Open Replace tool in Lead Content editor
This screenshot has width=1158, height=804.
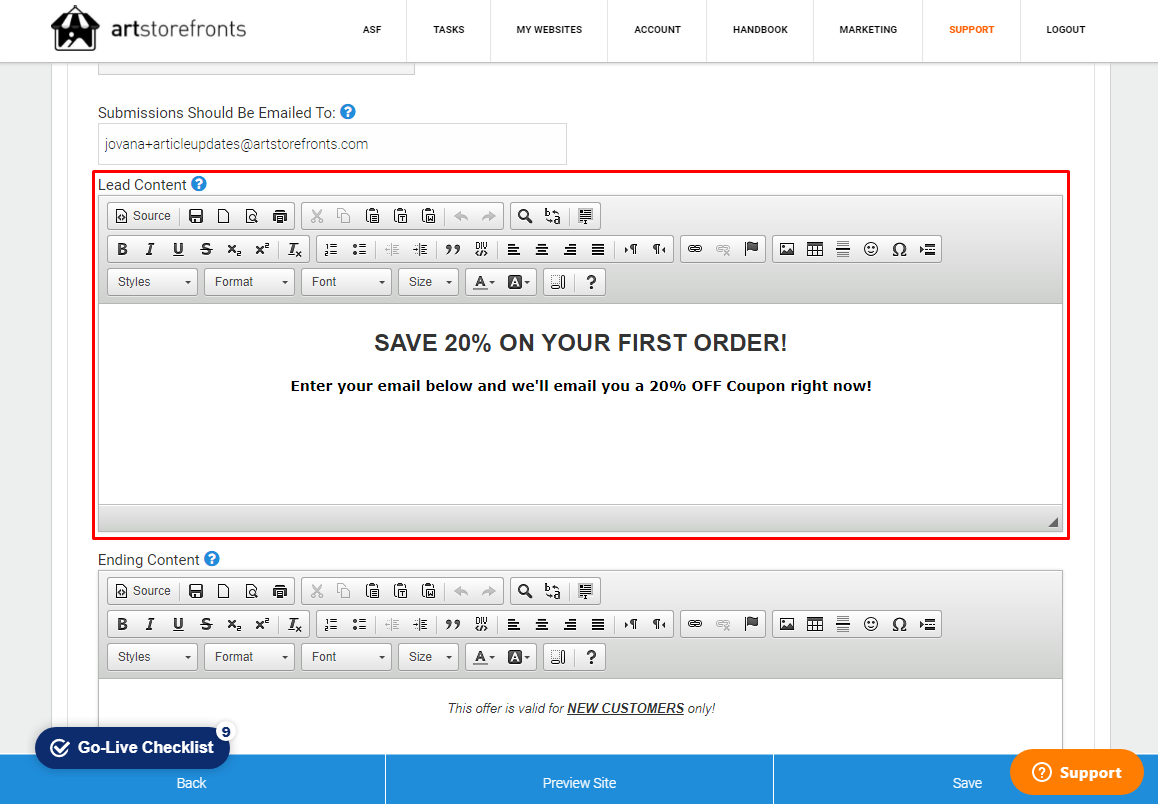click(x=552, y=216)
